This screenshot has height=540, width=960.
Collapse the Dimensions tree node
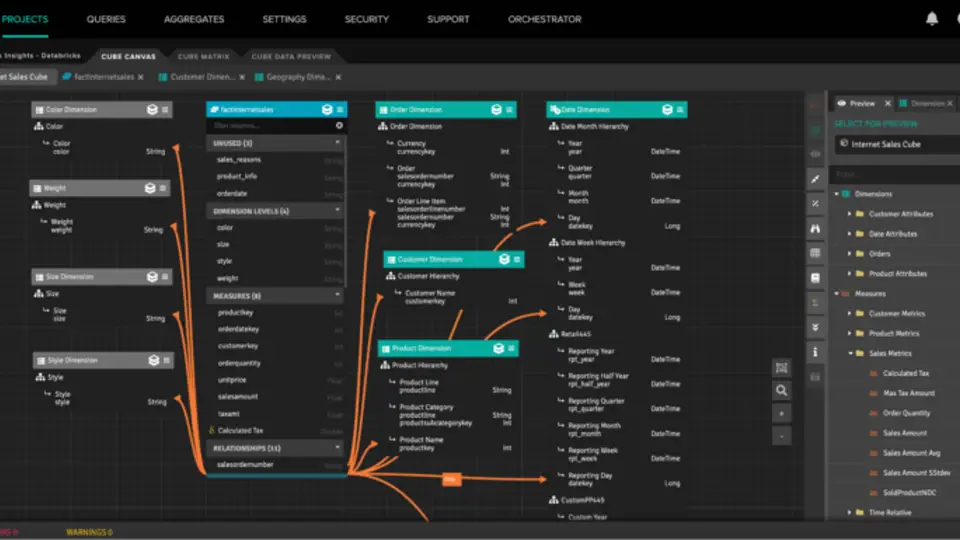point(836,194)
